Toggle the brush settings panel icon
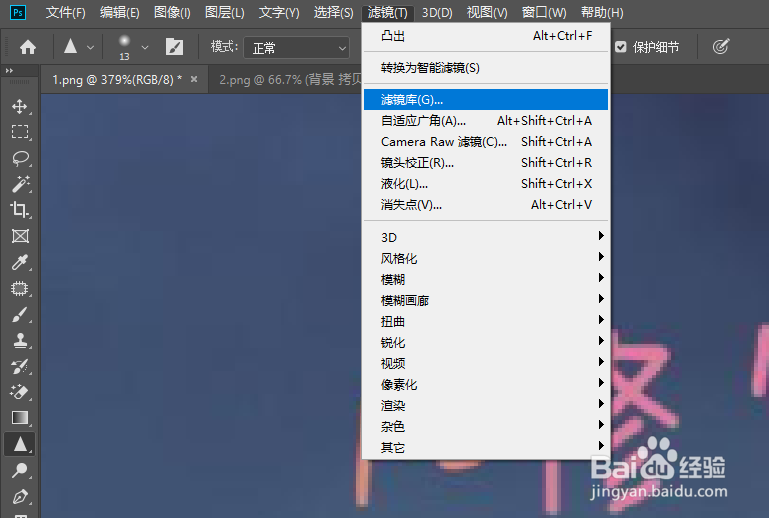The height and width of the screenshot is (518, 769). pos(174,47)
